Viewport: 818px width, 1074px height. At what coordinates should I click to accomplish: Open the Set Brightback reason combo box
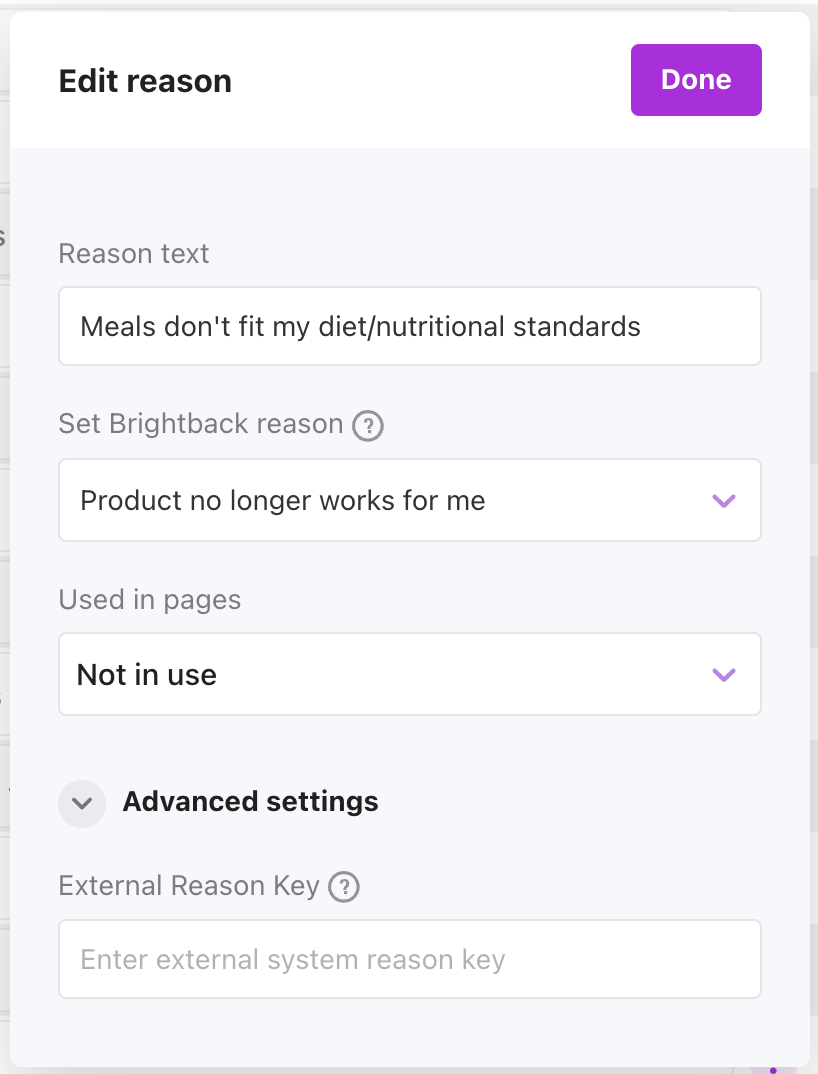pos(410,500)
